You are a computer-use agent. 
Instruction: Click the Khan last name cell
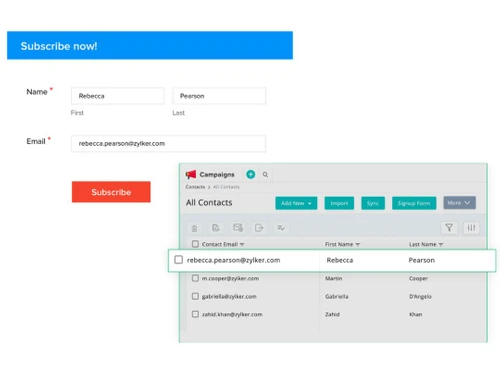coord(416,314)
